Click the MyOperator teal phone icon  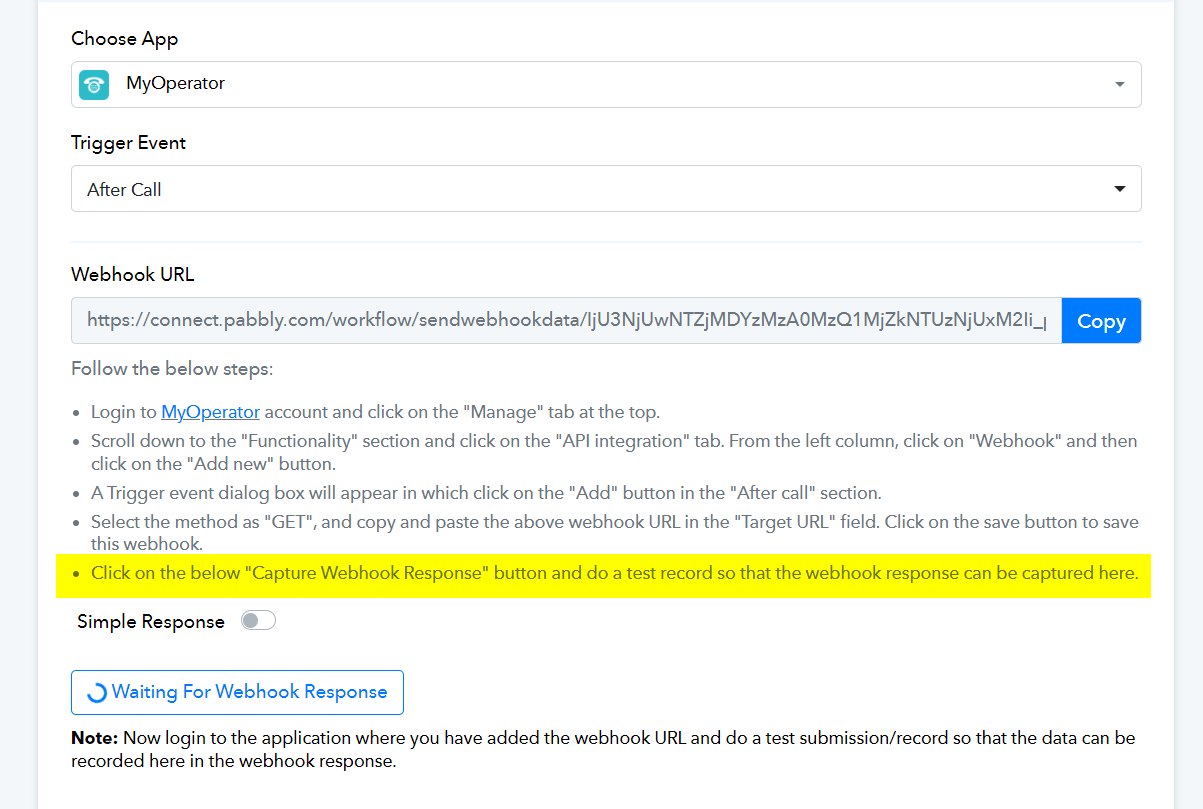tap(94, 85)
